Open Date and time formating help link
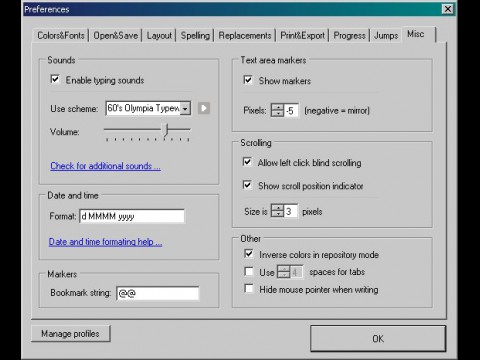480x360 pixels. [x=105, y=242]
